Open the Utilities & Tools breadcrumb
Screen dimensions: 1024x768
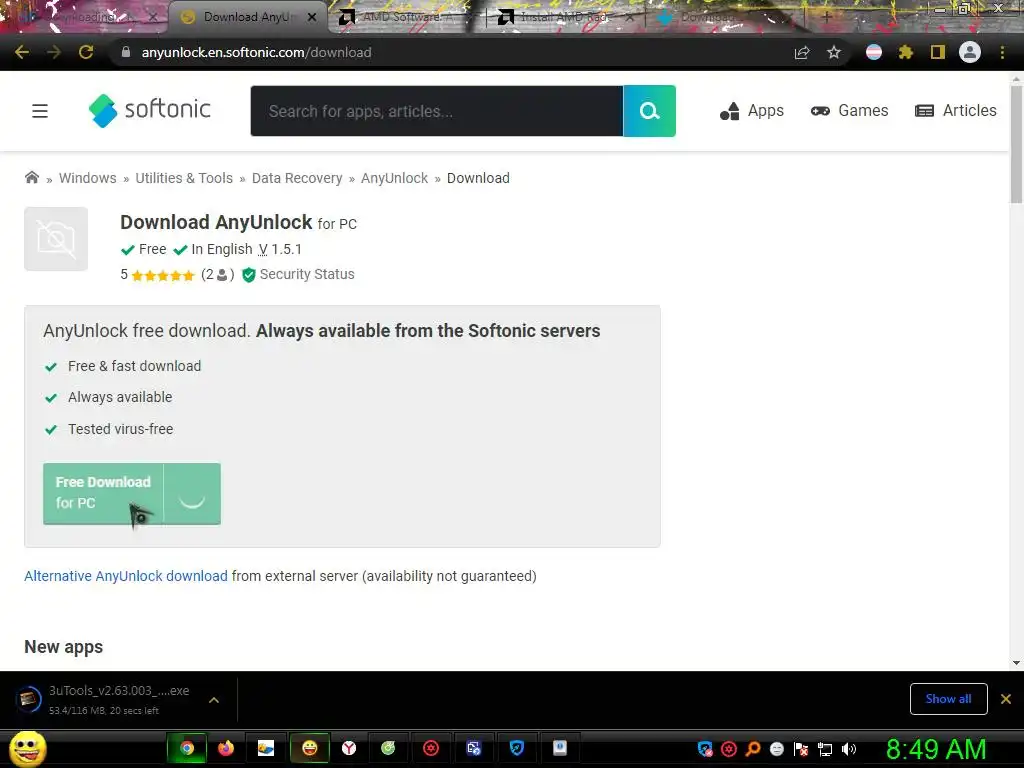184,178
